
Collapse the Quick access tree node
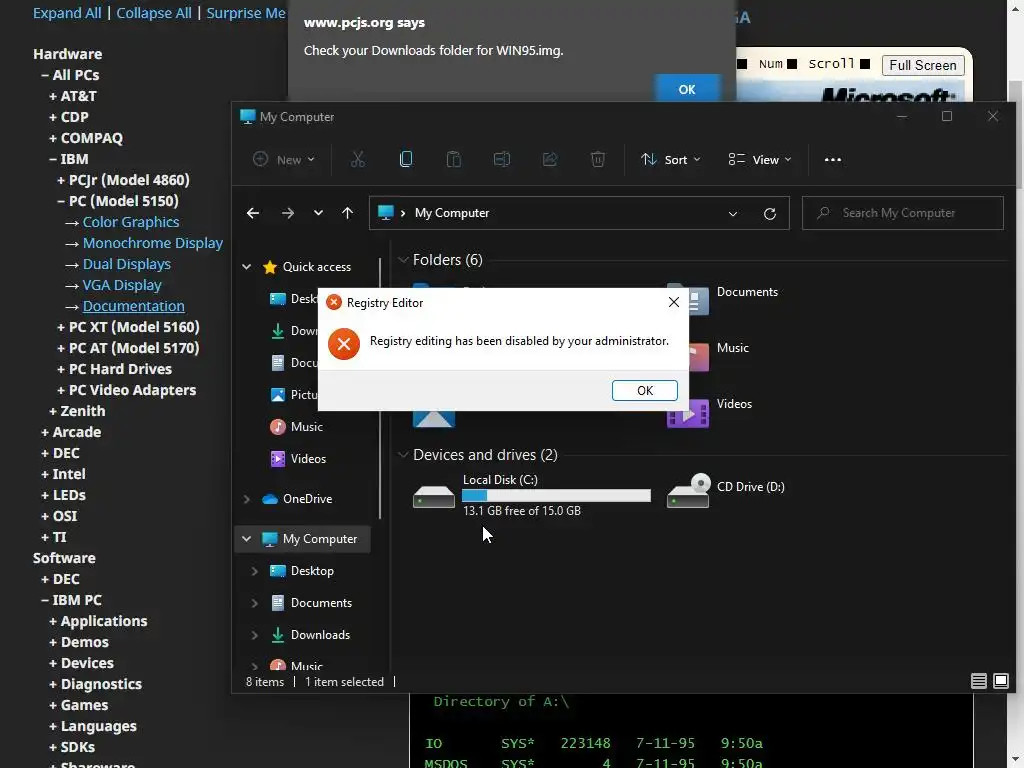pyautogui.click(x=247, y=266)
